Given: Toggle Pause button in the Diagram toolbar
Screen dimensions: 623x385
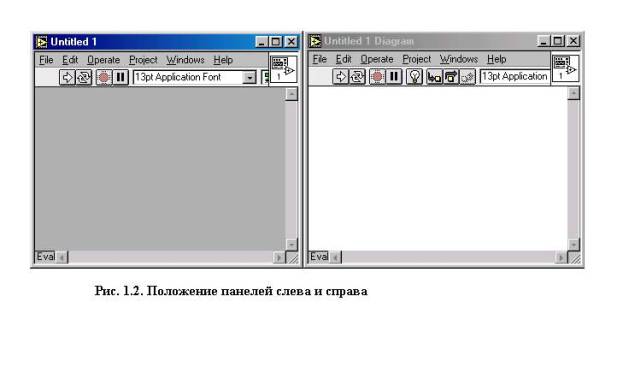Looking at the screenshot, I should point(394,76).
